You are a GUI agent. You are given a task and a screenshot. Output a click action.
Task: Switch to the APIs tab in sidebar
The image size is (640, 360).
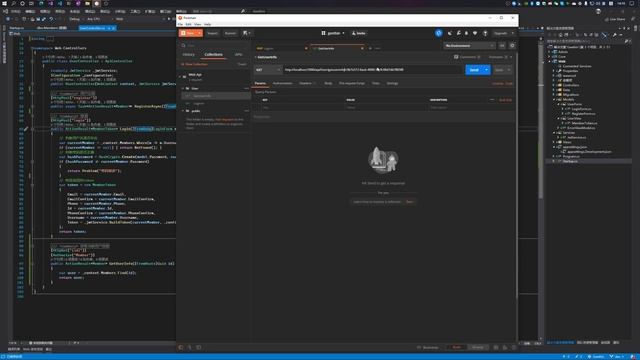tap(238, 54)
